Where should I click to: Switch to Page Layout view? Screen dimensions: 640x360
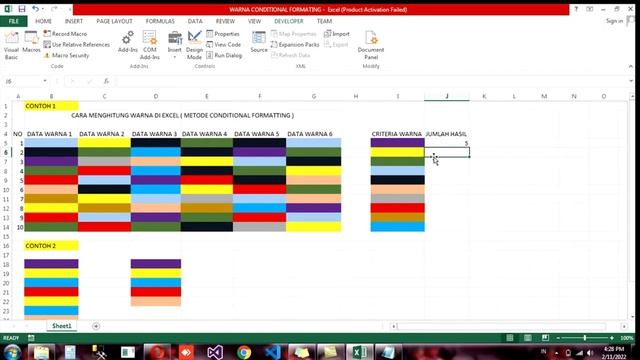(x=527, y=338)
